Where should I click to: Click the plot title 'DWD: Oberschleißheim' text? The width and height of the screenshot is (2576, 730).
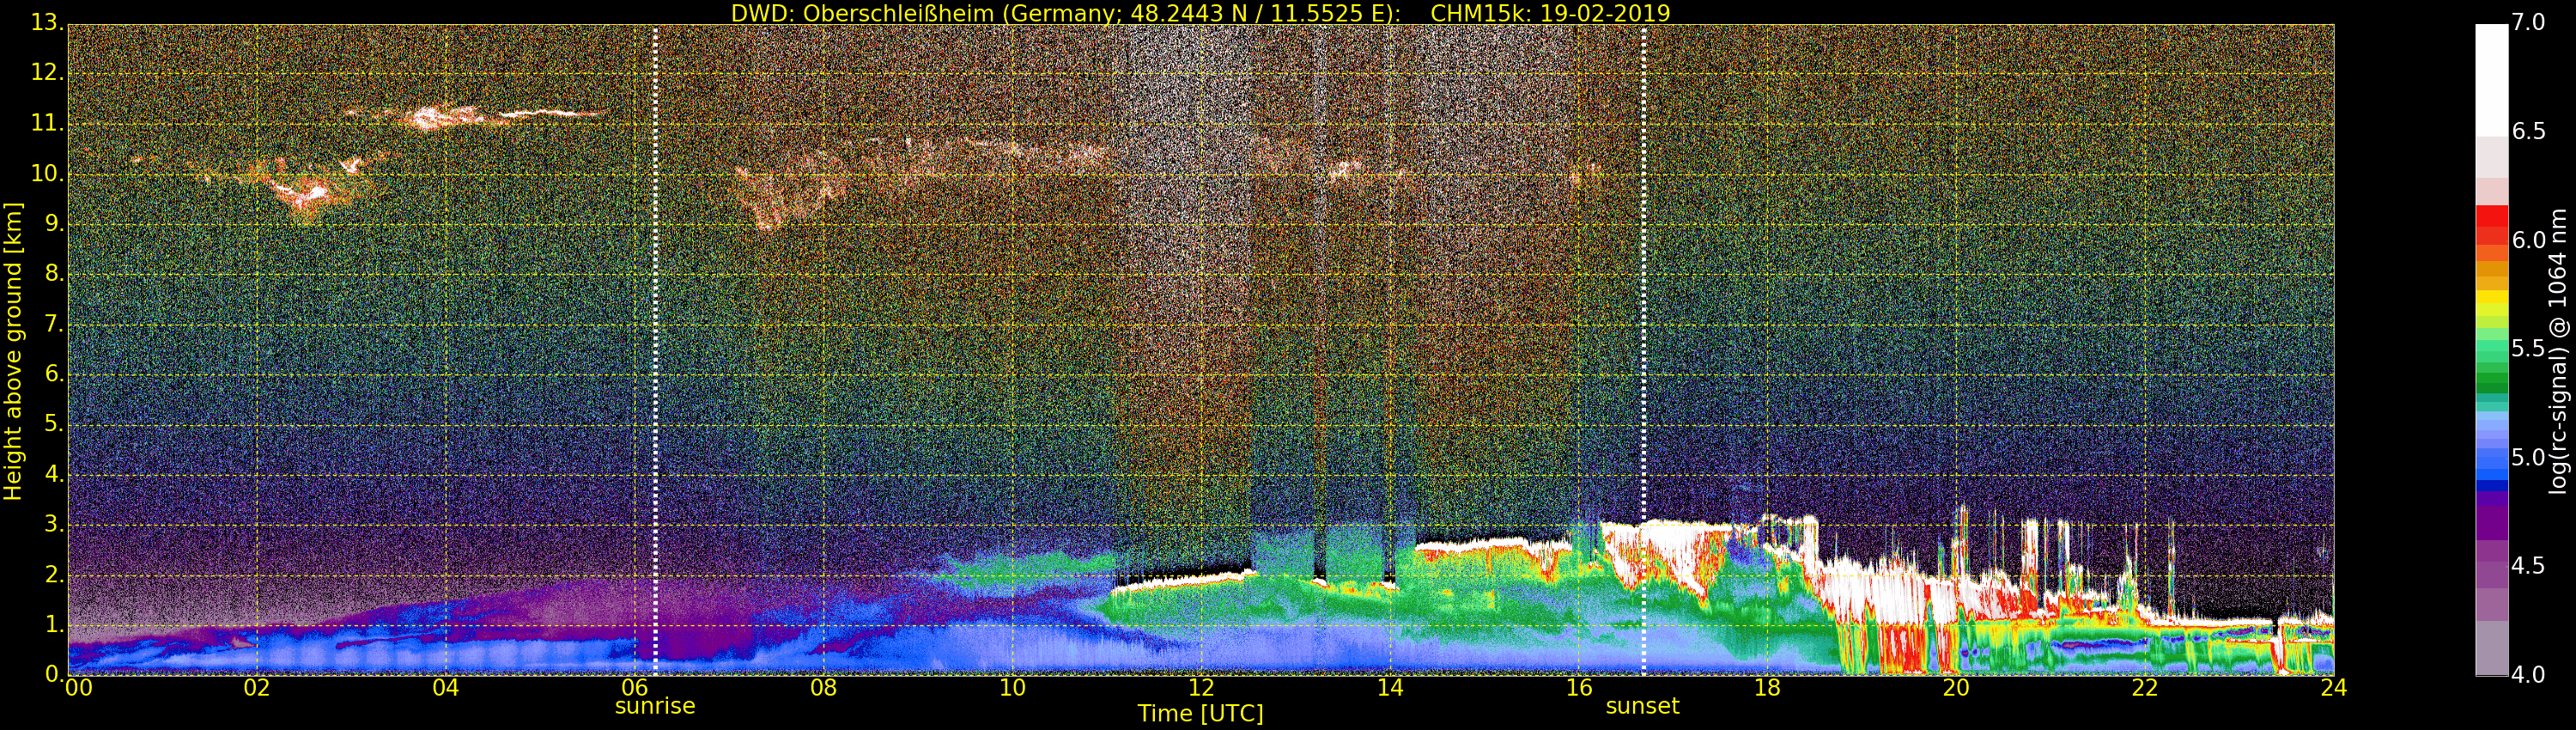[862, 13]
